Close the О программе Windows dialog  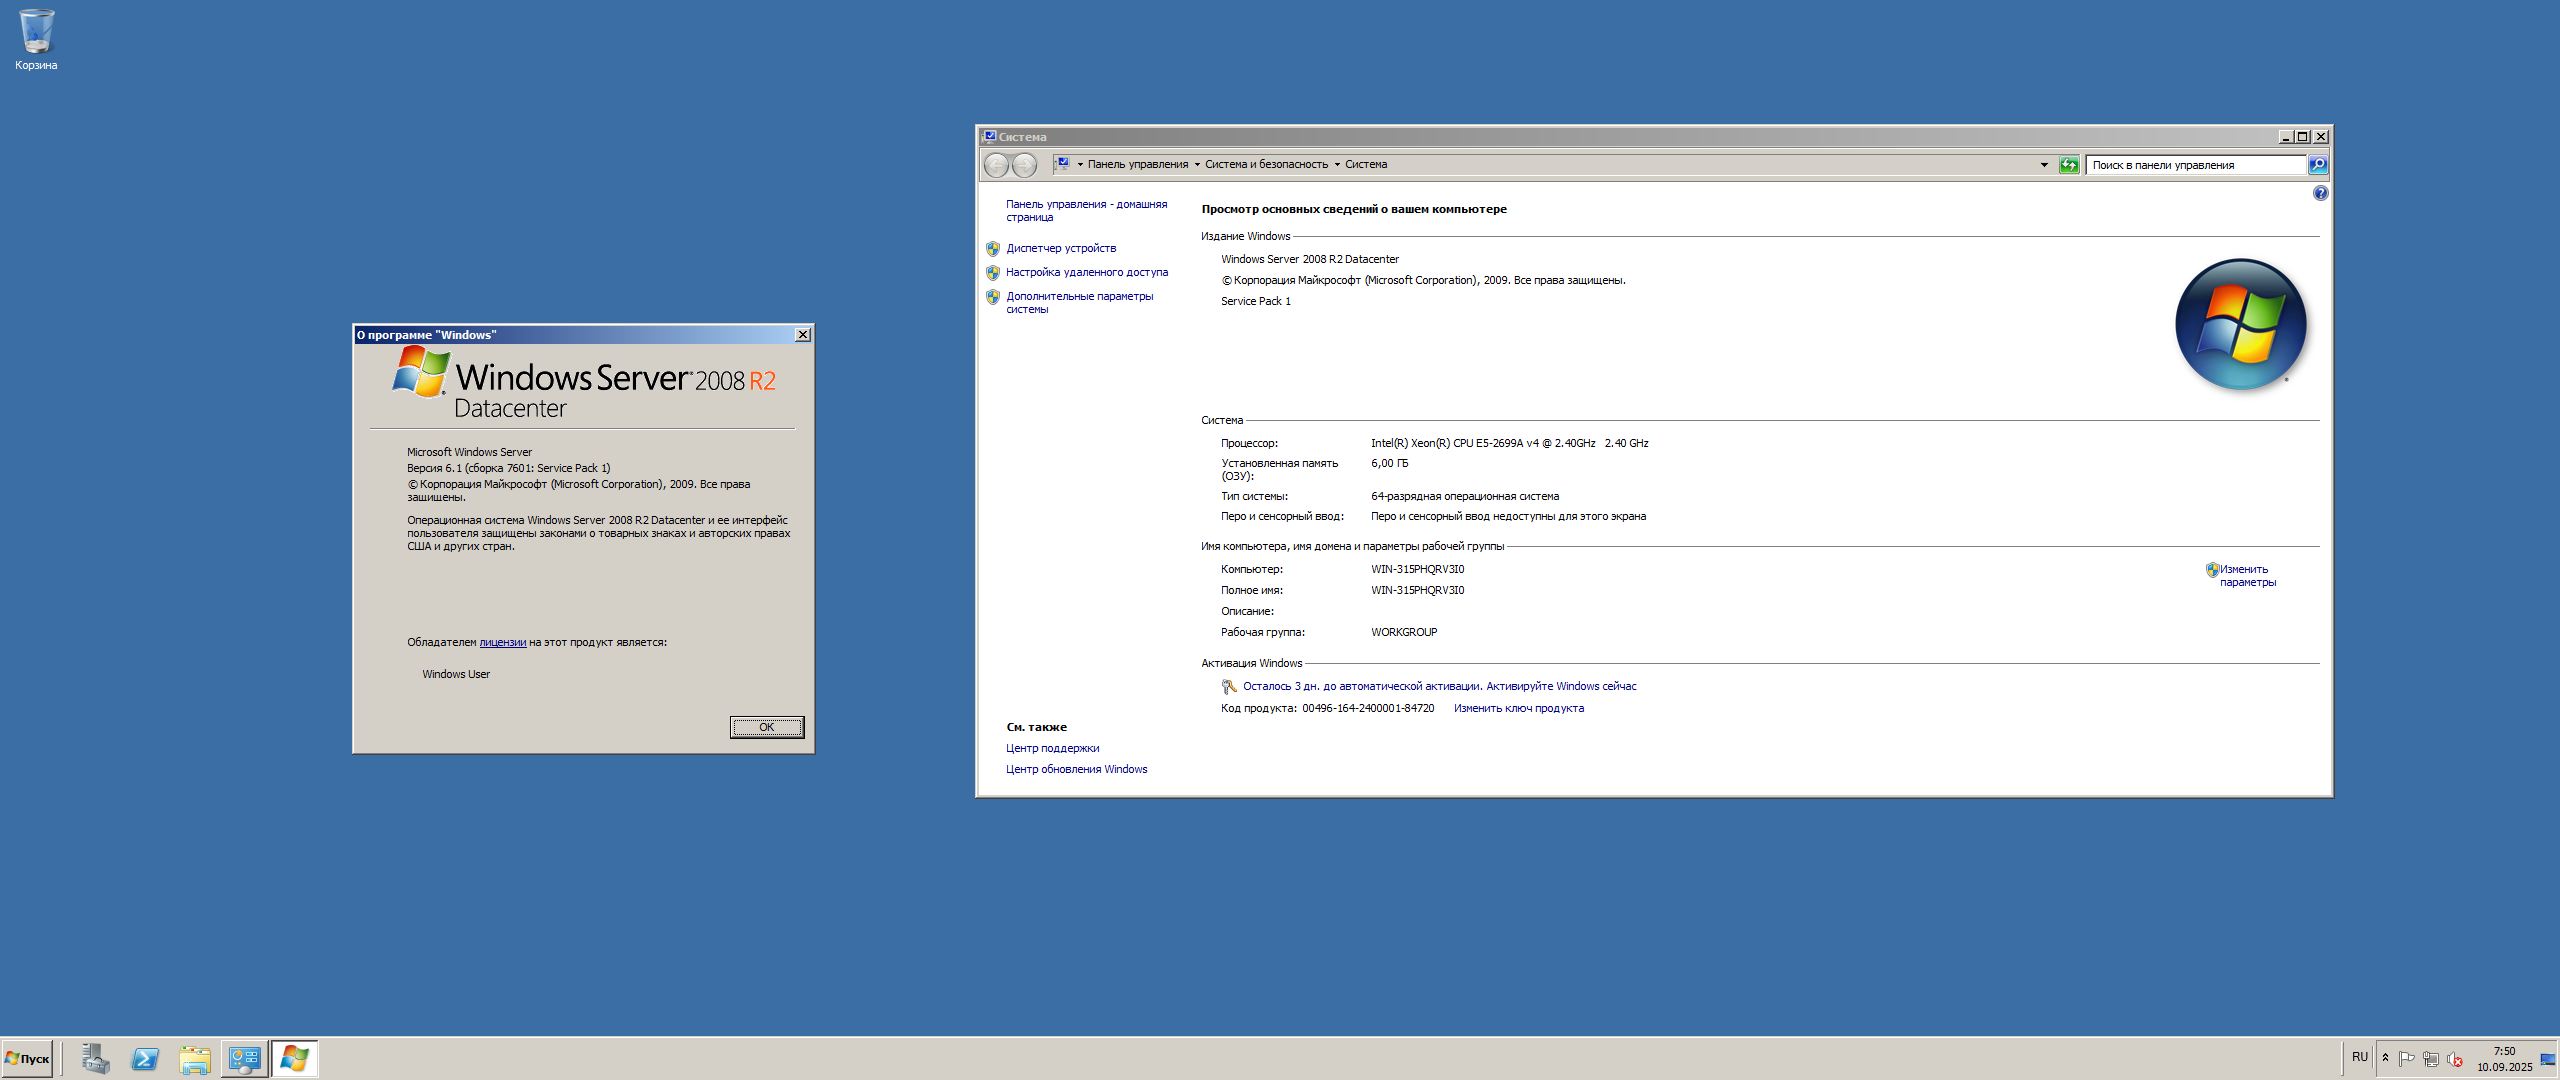click(x=803, y=335)
